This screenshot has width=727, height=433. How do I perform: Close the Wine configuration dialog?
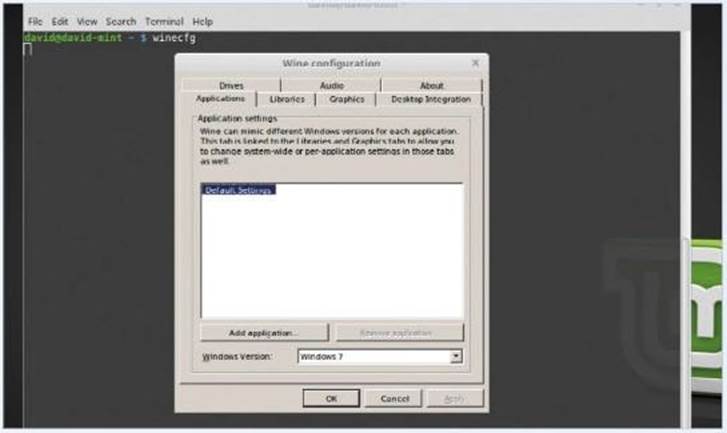pos(475,63)
